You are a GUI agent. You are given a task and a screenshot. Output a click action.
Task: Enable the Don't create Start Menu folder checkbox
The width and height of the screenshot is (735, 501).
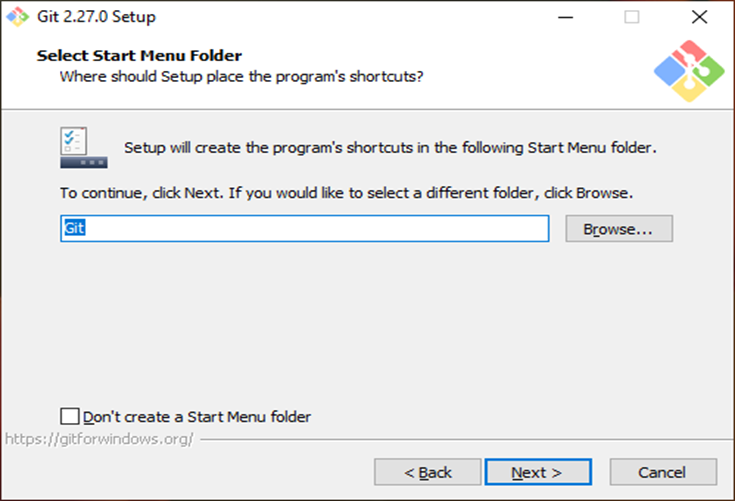click(x=69, y=416)
